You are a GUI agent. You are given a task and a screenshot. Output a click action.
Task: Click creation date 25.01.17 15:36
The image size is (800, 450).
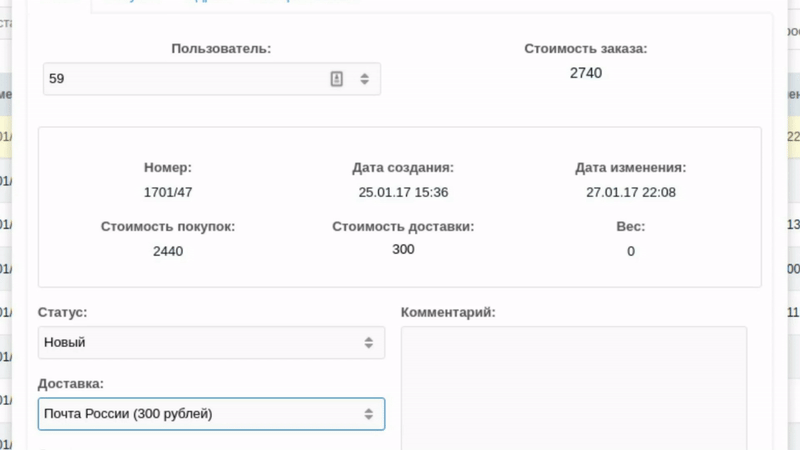coord(403,192)
